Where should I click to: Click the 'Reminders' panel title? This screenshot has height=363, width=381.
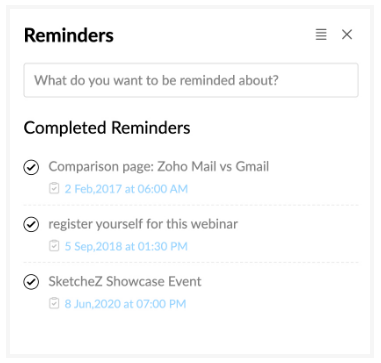[69, 35]
